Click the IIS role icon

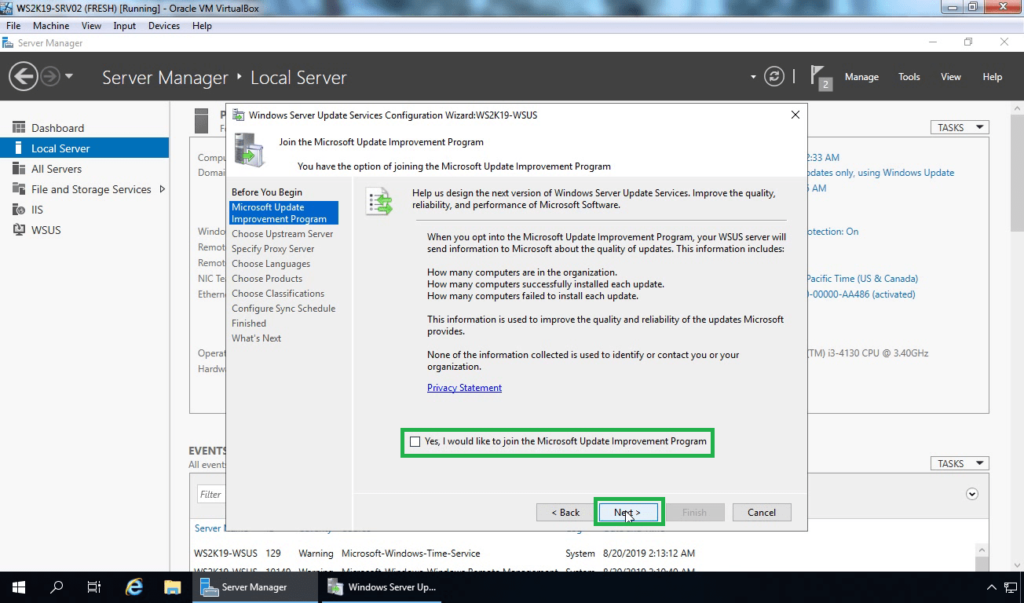pyautogui.click(x=19, y=209)
